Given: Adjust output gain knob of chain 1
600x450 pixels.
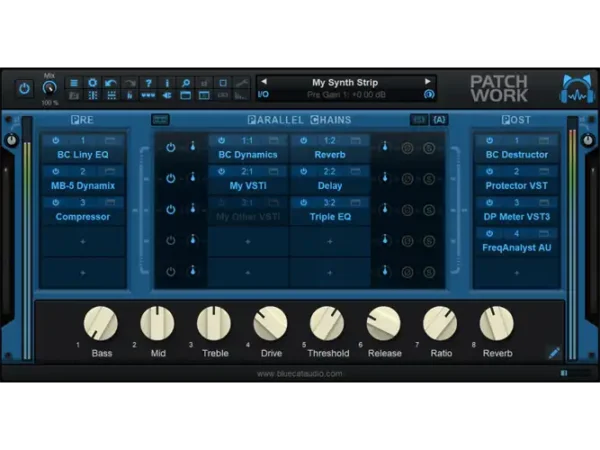Looking at the screenshot, I should point(385,146).
